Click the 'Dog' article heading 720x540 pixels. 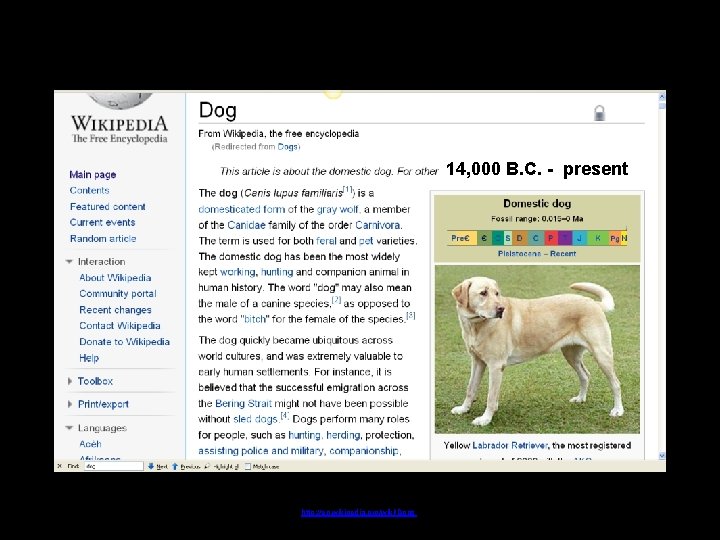pos(218,110)
